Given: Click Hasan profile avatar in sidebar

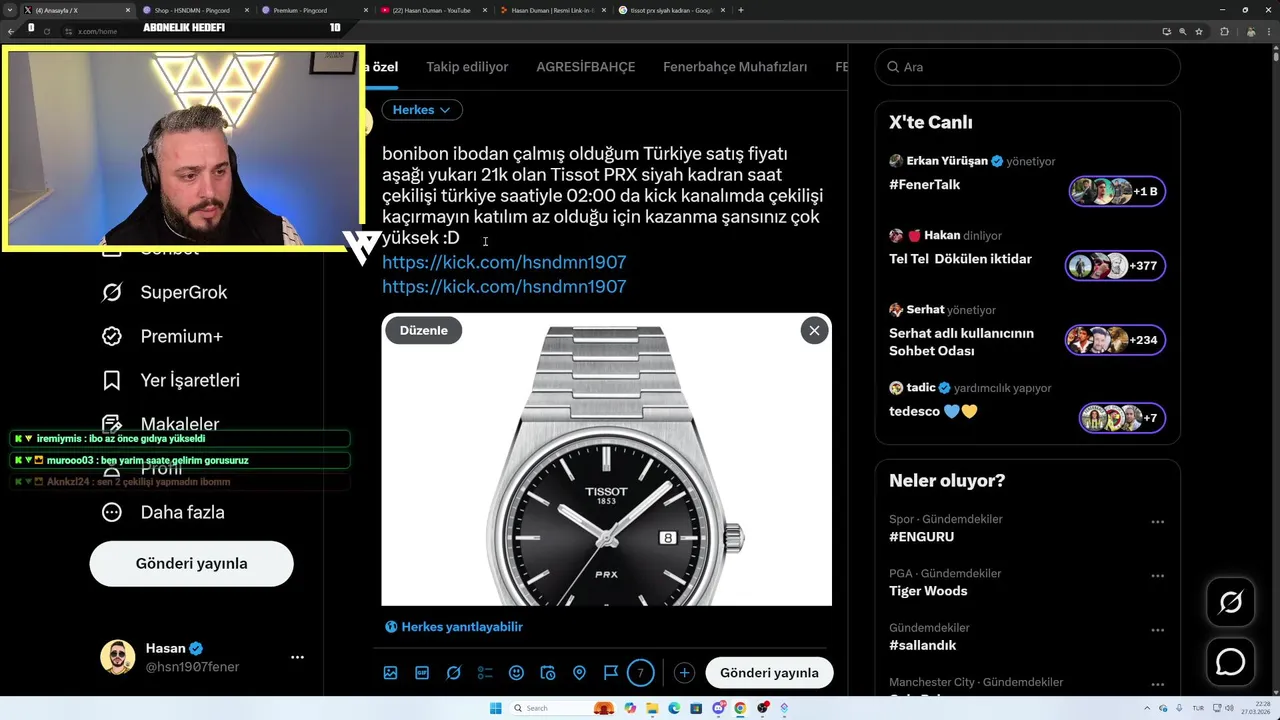Looking at the screenshot, I should click(x=117, y=657).
